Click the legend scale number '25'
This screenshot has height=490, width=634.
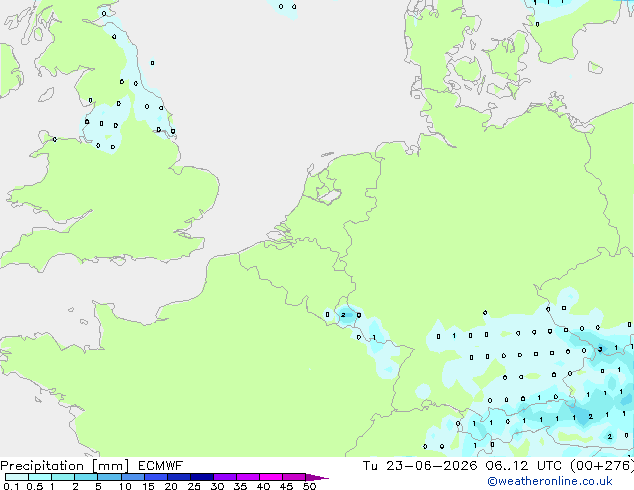pyautogui.click(x=194, y=486)
